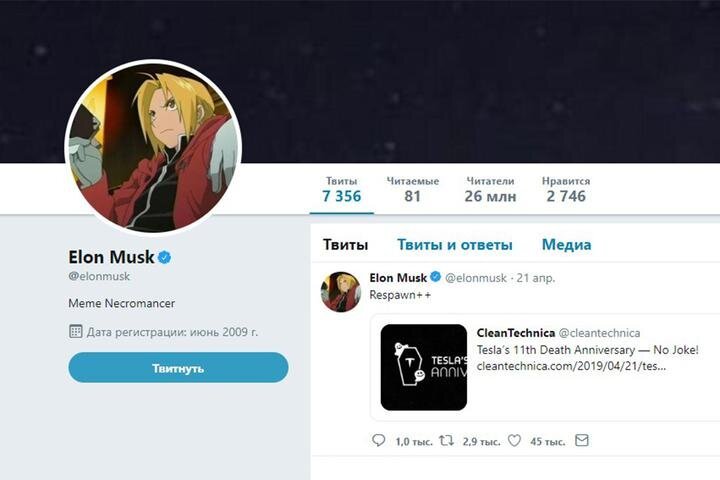Screen dimensions: 720x480
Task: Show Нравится 2 746 liked tweets
Action: [566, 189]
